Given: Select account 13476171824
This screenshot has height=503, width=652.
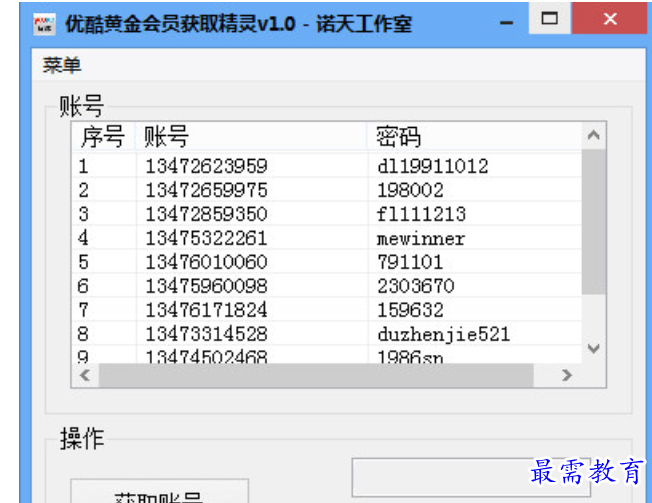Looking at the screenshot, I should coord(206,310).
